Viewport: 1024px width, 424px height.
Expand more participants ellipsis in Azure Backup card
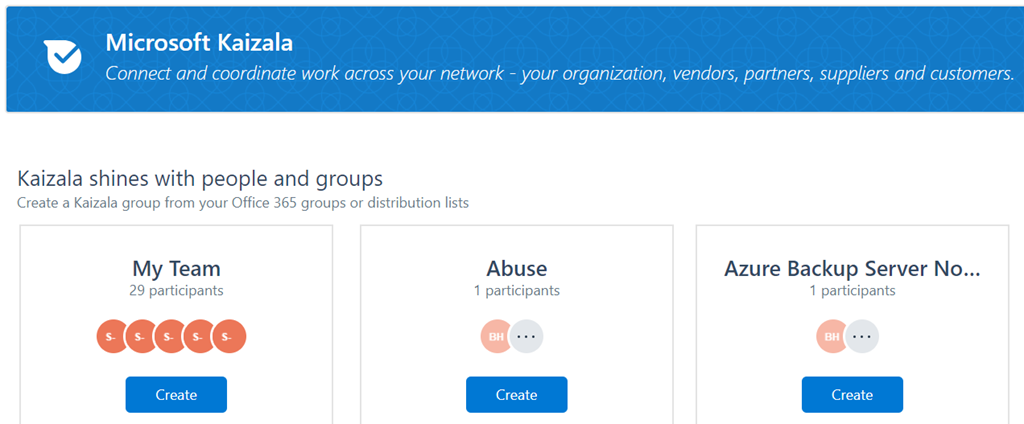click(x=862, y=337)
